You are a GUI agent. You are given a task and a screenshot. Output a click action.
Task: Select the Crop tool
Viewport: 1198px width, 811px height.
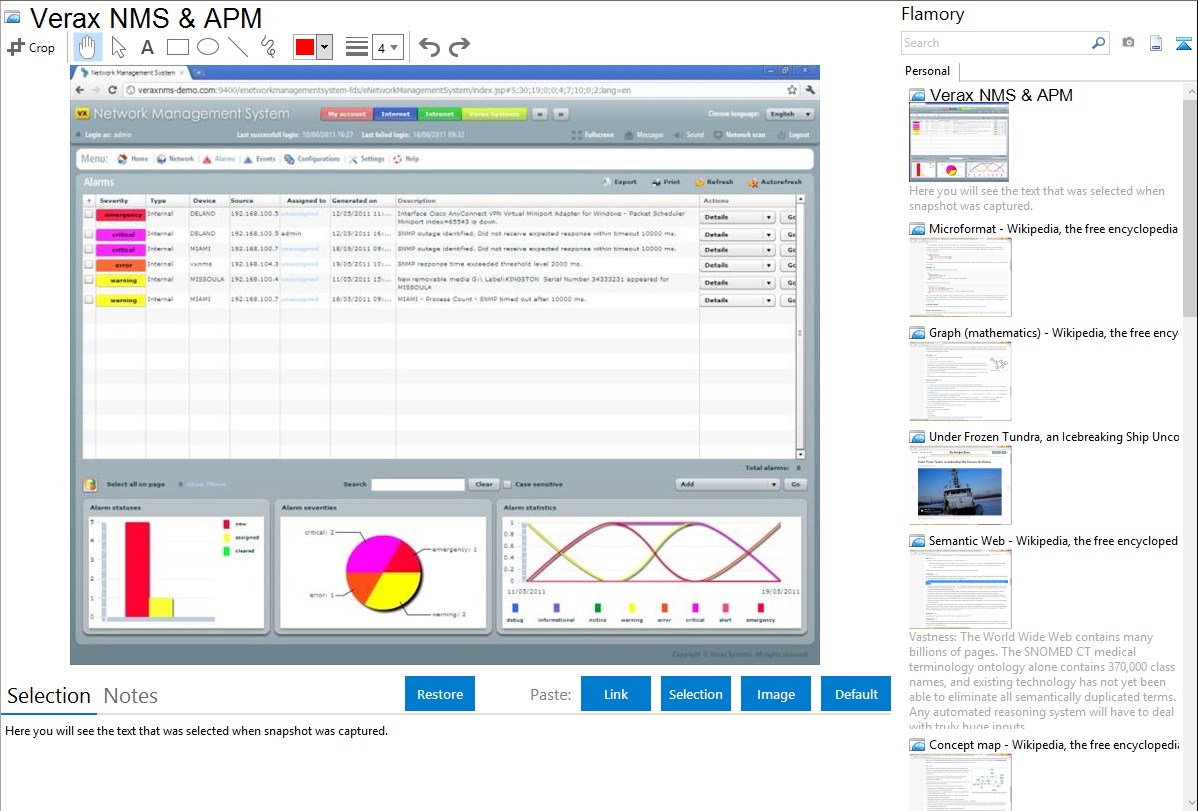point(32,46)
